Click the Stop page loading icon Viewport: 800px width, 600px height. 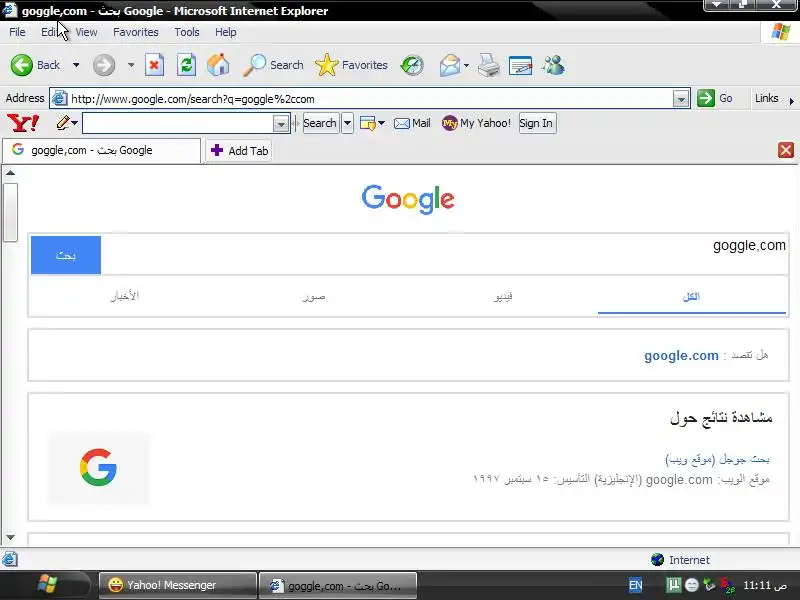(x=154, y=65)
